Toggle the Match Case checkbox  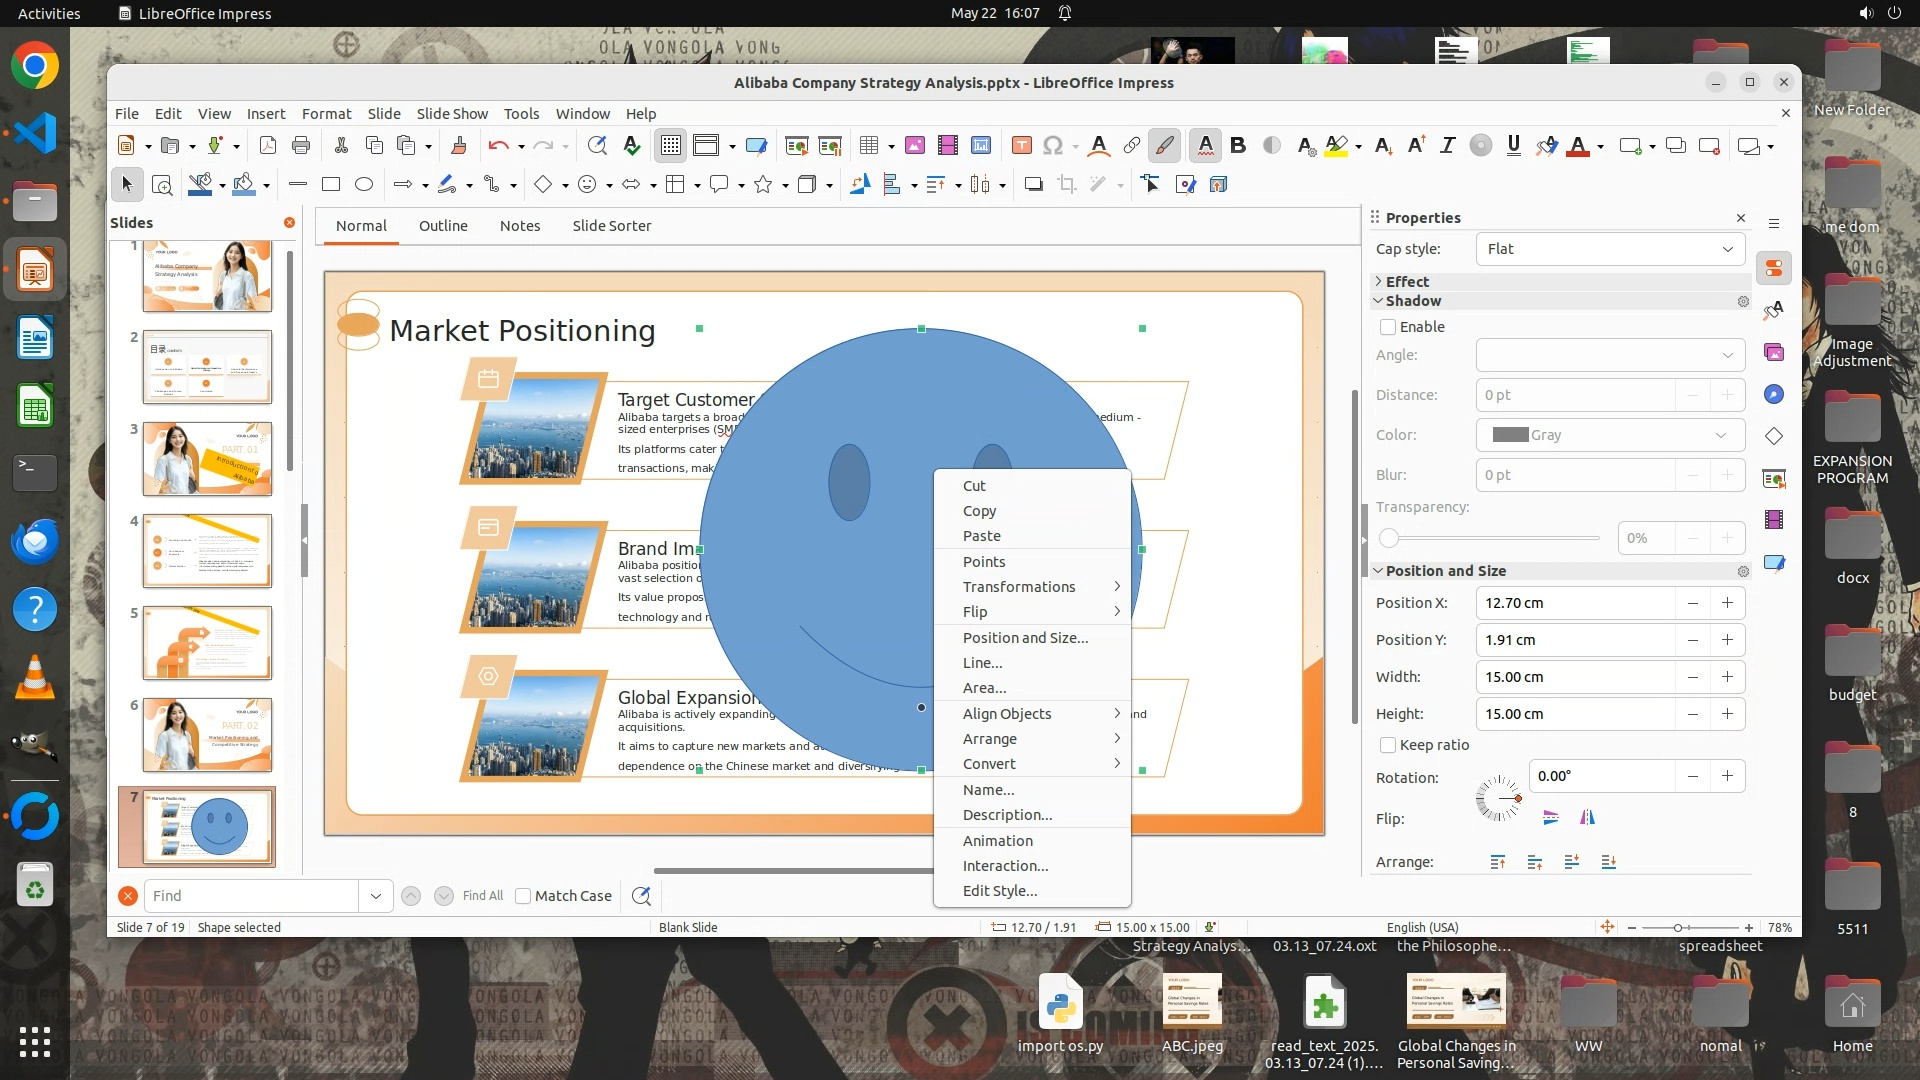tap(523, 896)
